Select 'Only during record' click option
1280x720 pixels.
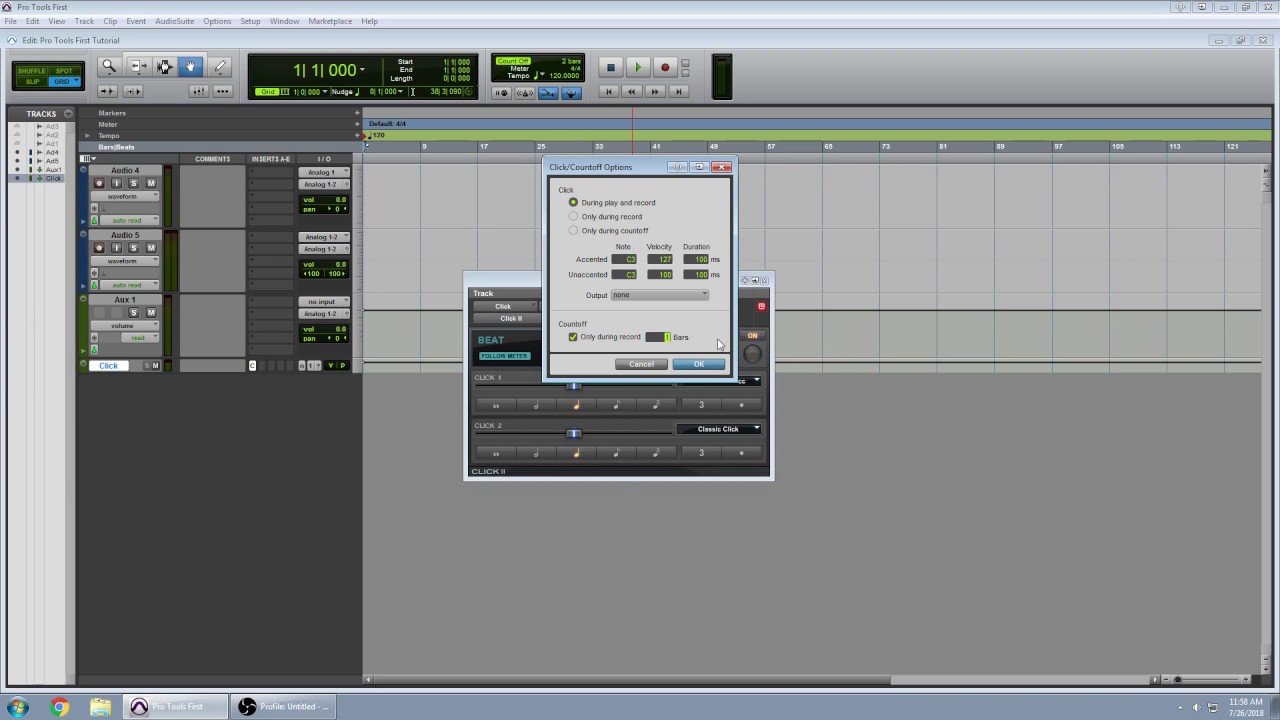tap(573, 216)
